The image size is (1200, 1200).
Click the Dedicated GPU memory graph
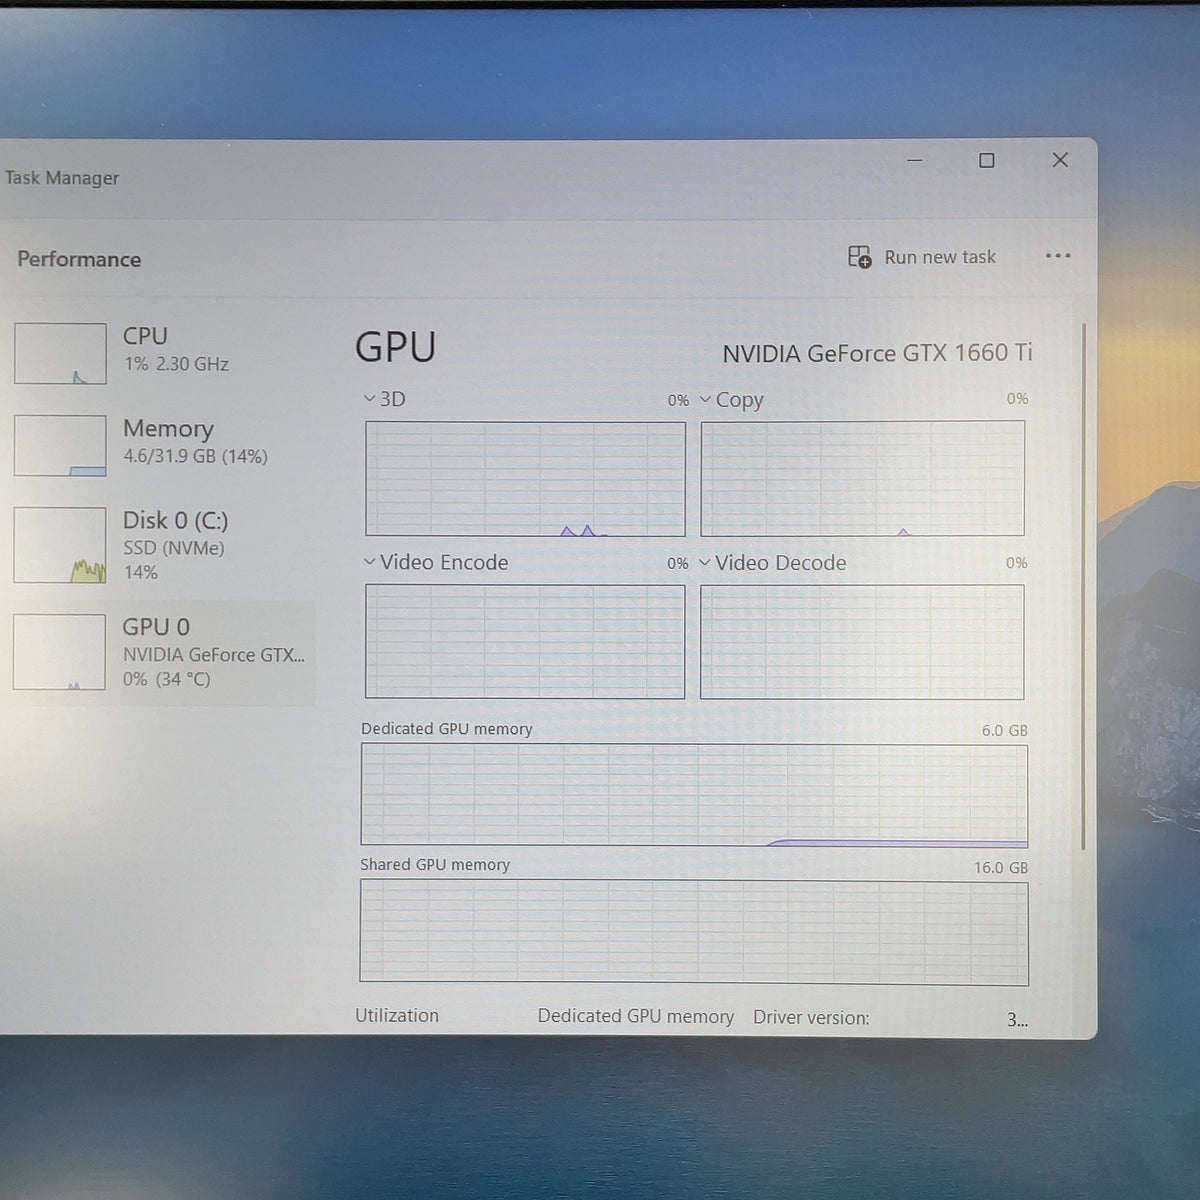[x=694, y=795]
